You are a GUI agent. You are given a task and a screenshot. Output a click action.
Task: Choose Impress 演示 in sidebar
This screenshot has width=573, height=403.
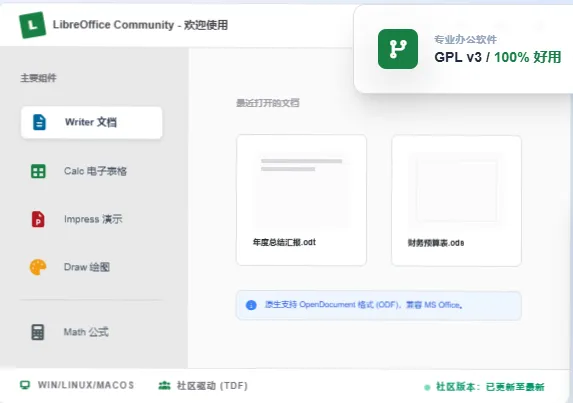coord(92,219)
